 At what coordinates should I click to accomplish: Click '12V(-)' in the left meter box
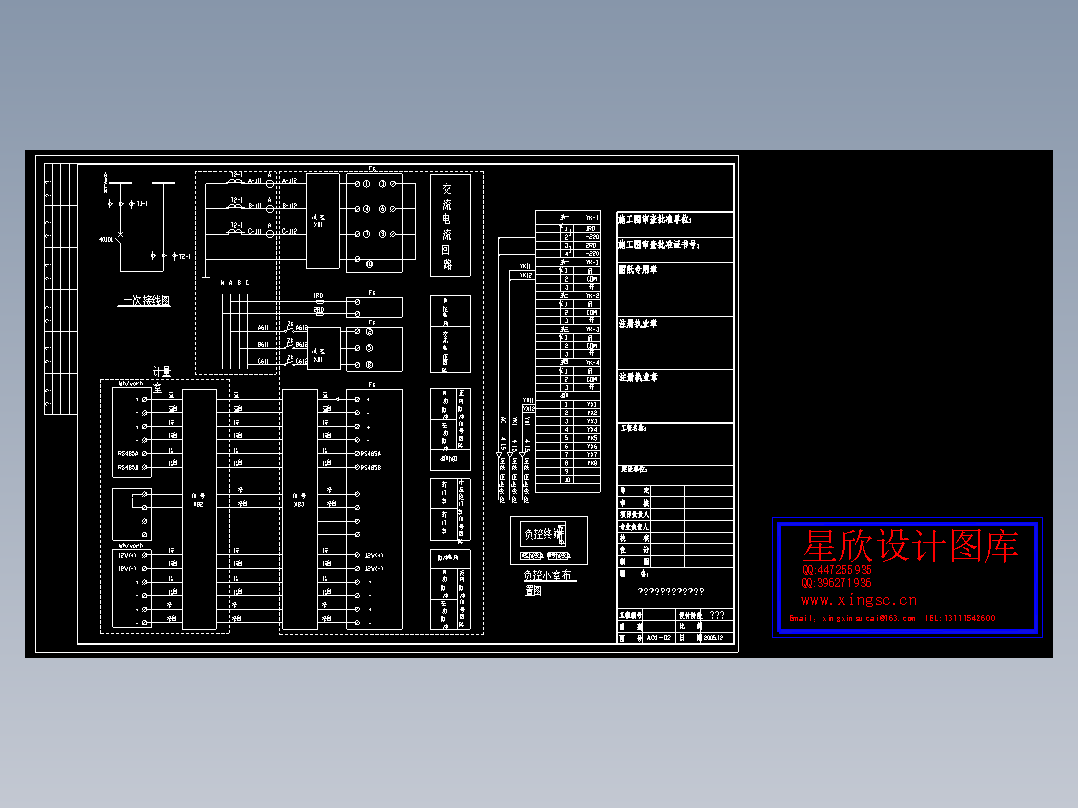click(x=127, y=569)
